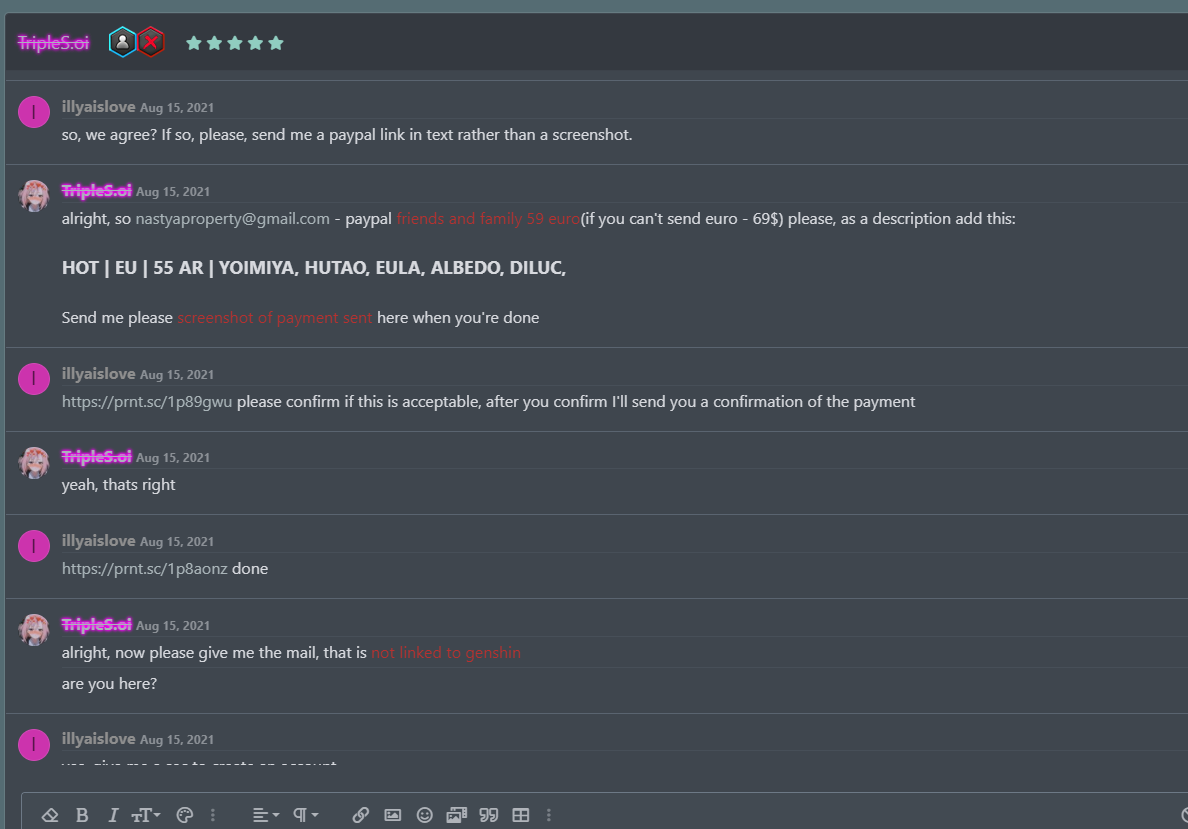Open the font size dropdown

[145, 815]
